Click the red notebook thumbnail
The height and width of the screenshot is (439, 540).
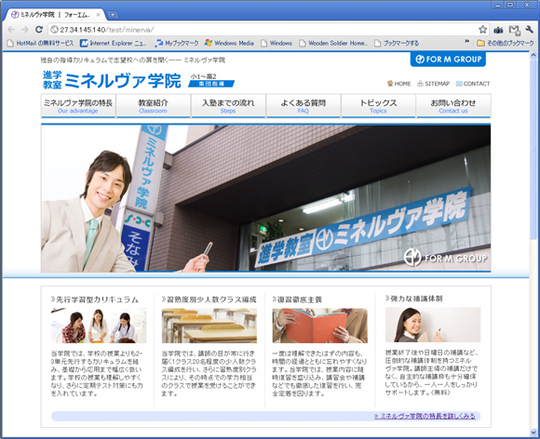(320, 326)
